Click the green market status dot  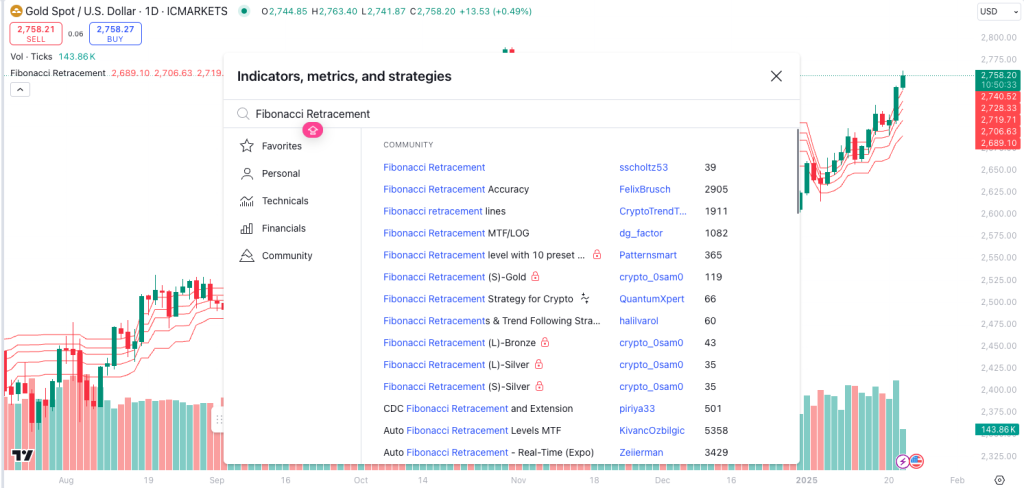tap(246, 12)
